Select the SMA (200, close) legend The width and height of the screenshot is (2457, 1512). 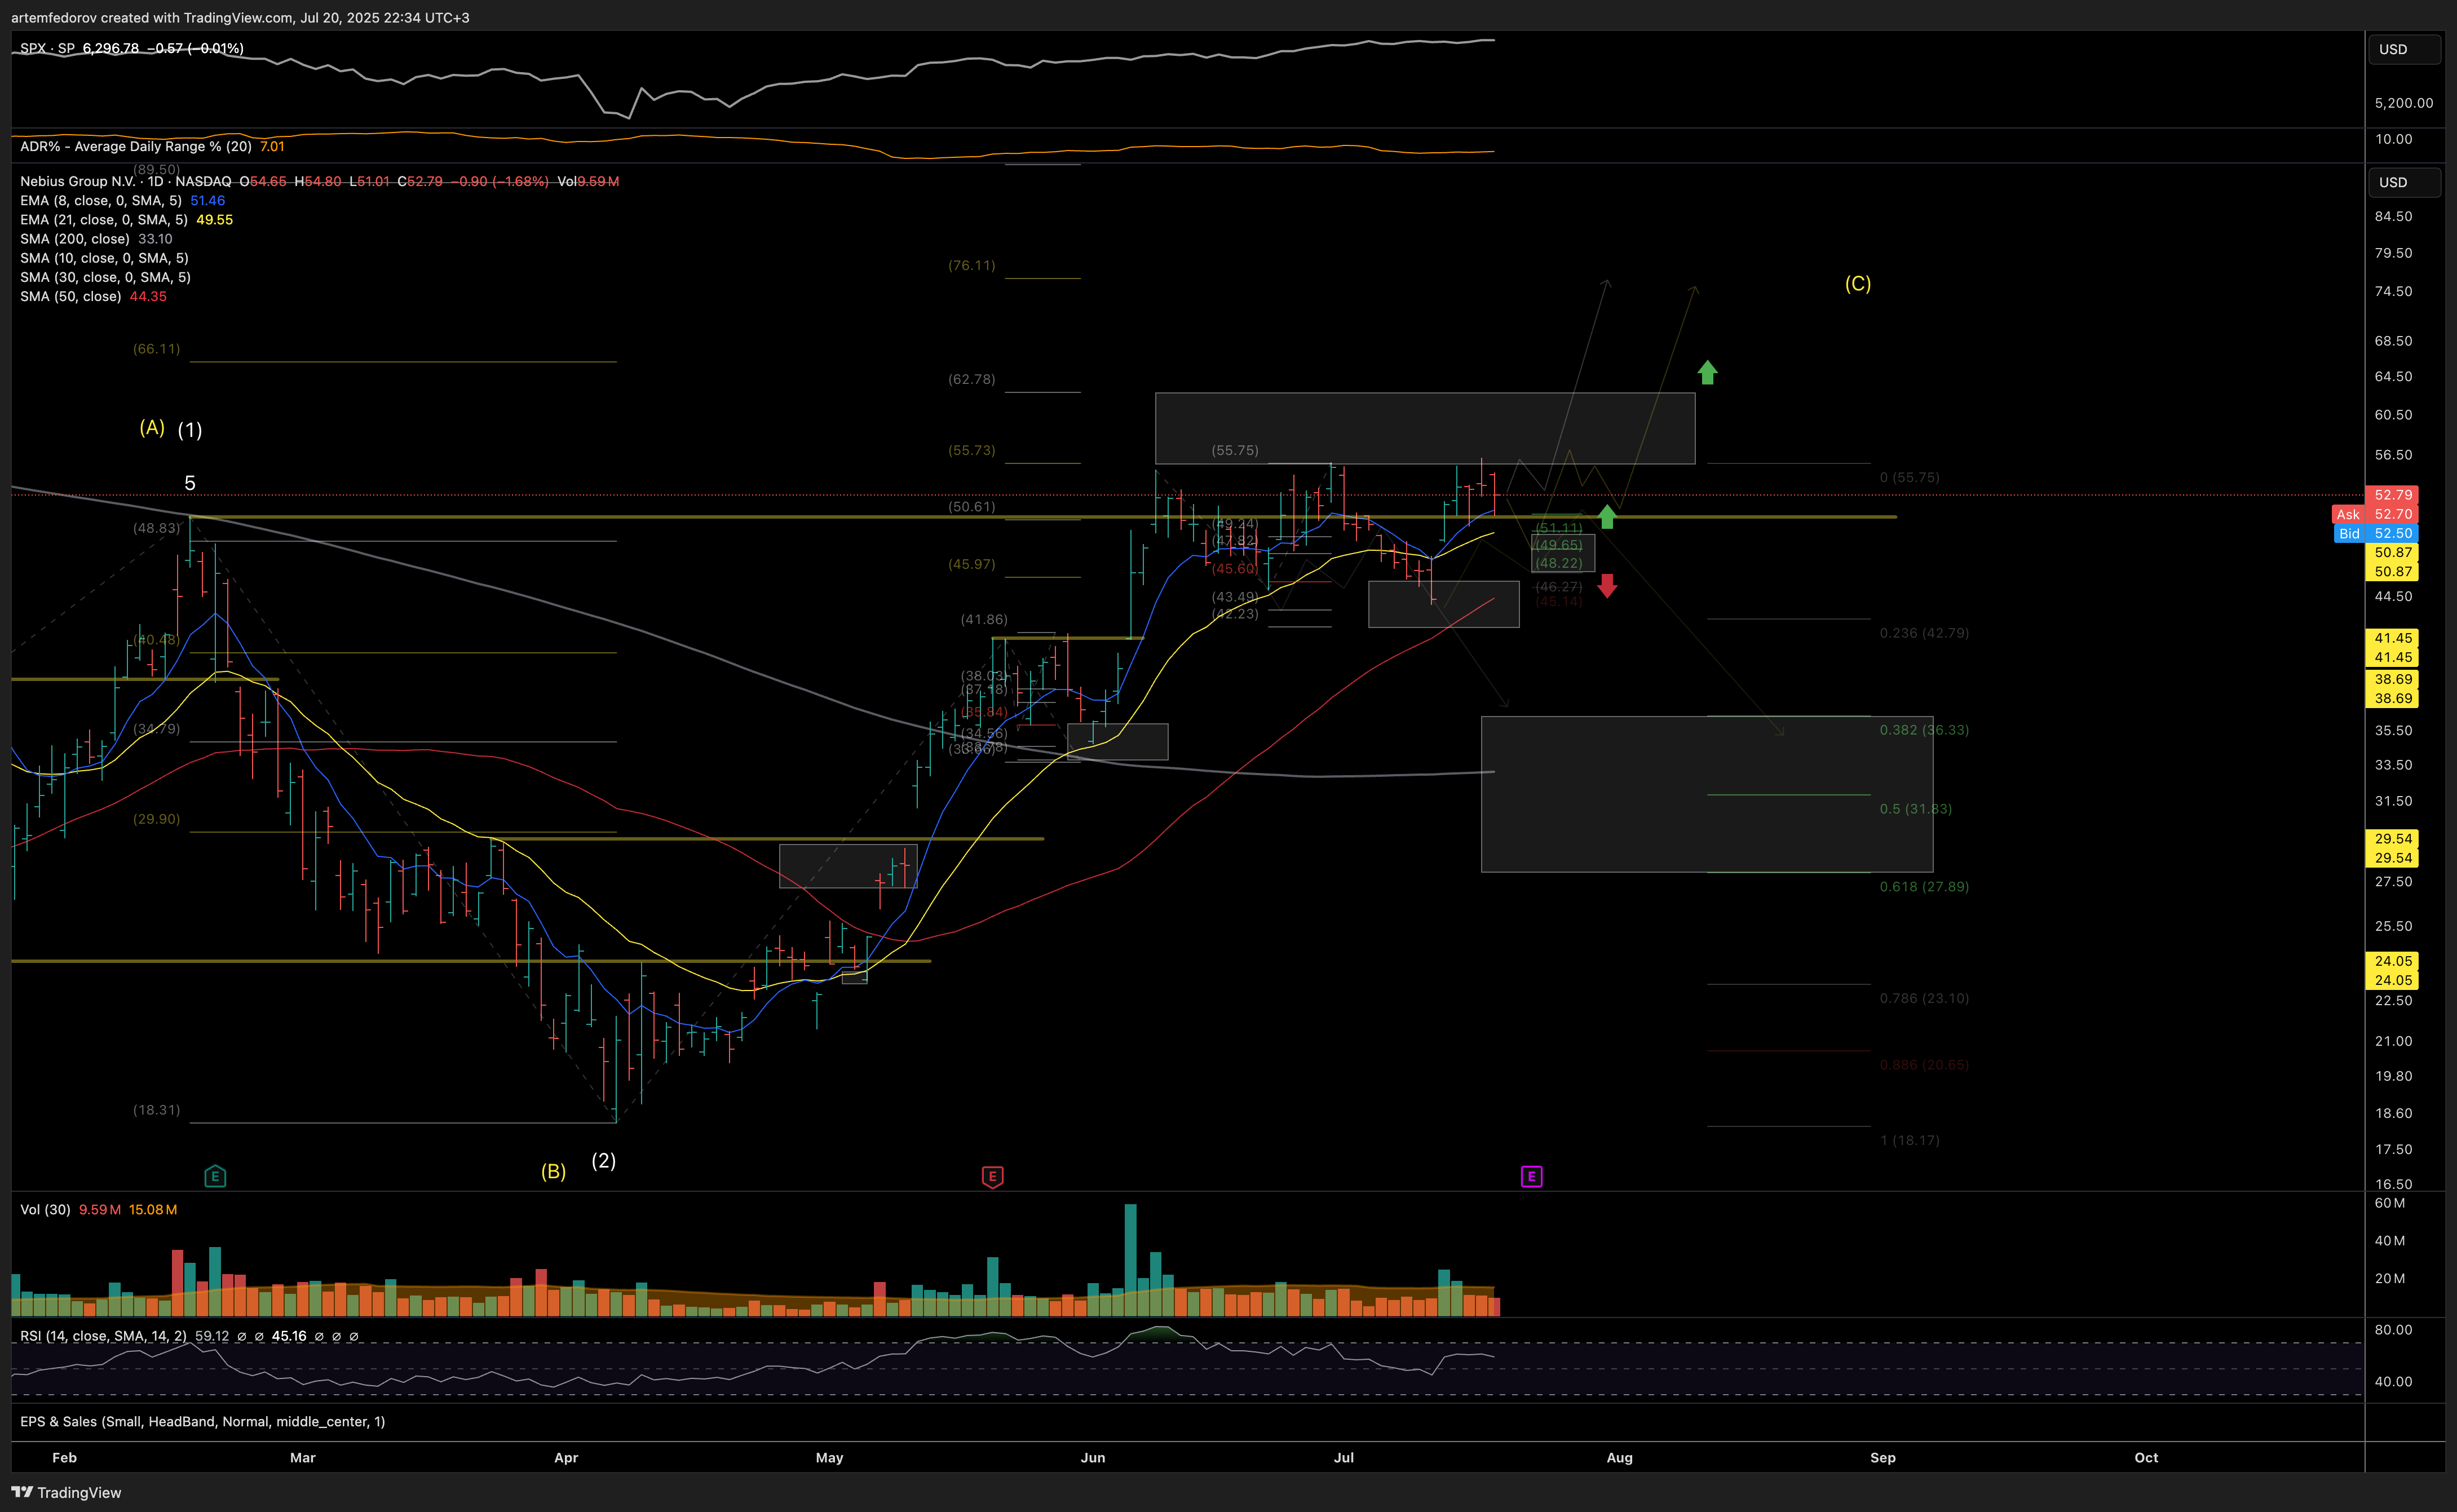[x=75, y=238]
